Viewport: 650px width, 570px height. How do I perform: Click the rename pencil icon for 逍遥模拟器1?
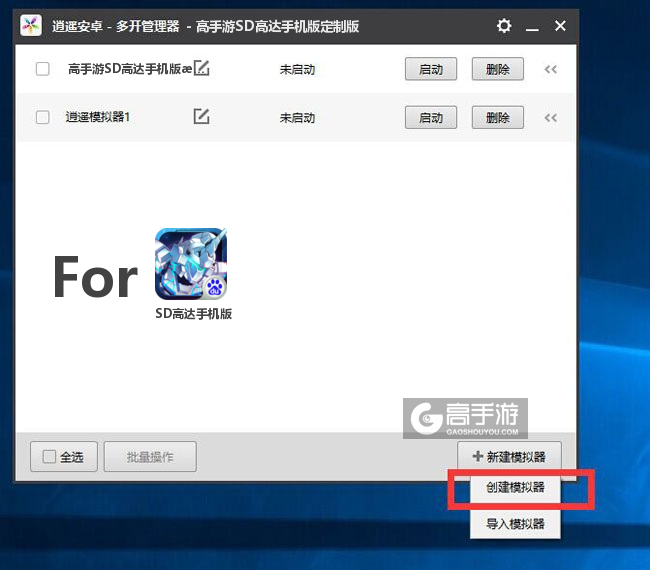click(x=201, y=117)
